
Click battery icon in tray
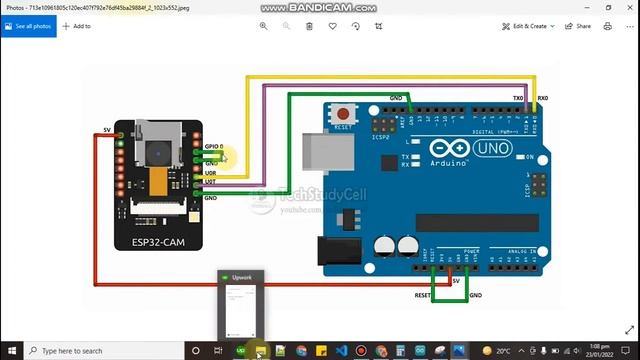[x=555, y=351]
